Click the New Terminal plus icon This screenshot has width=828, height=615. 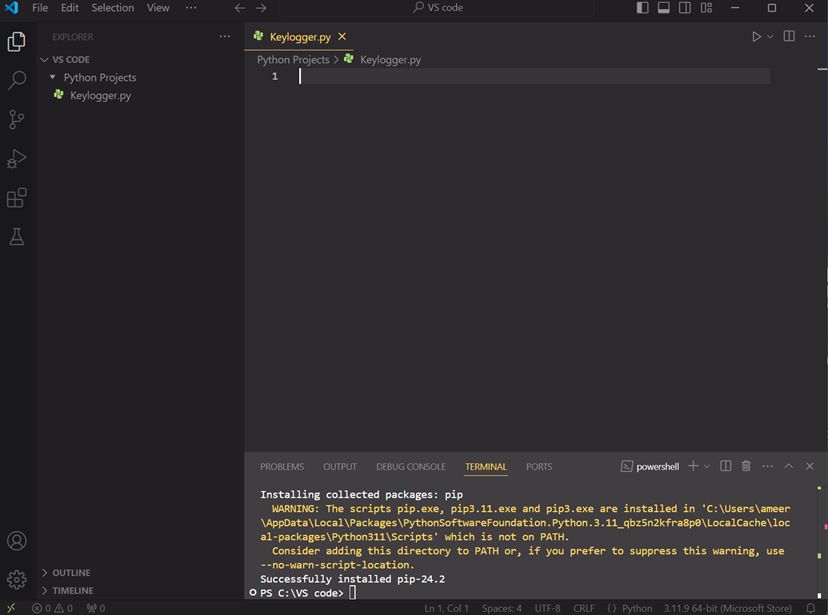point(693,466)
